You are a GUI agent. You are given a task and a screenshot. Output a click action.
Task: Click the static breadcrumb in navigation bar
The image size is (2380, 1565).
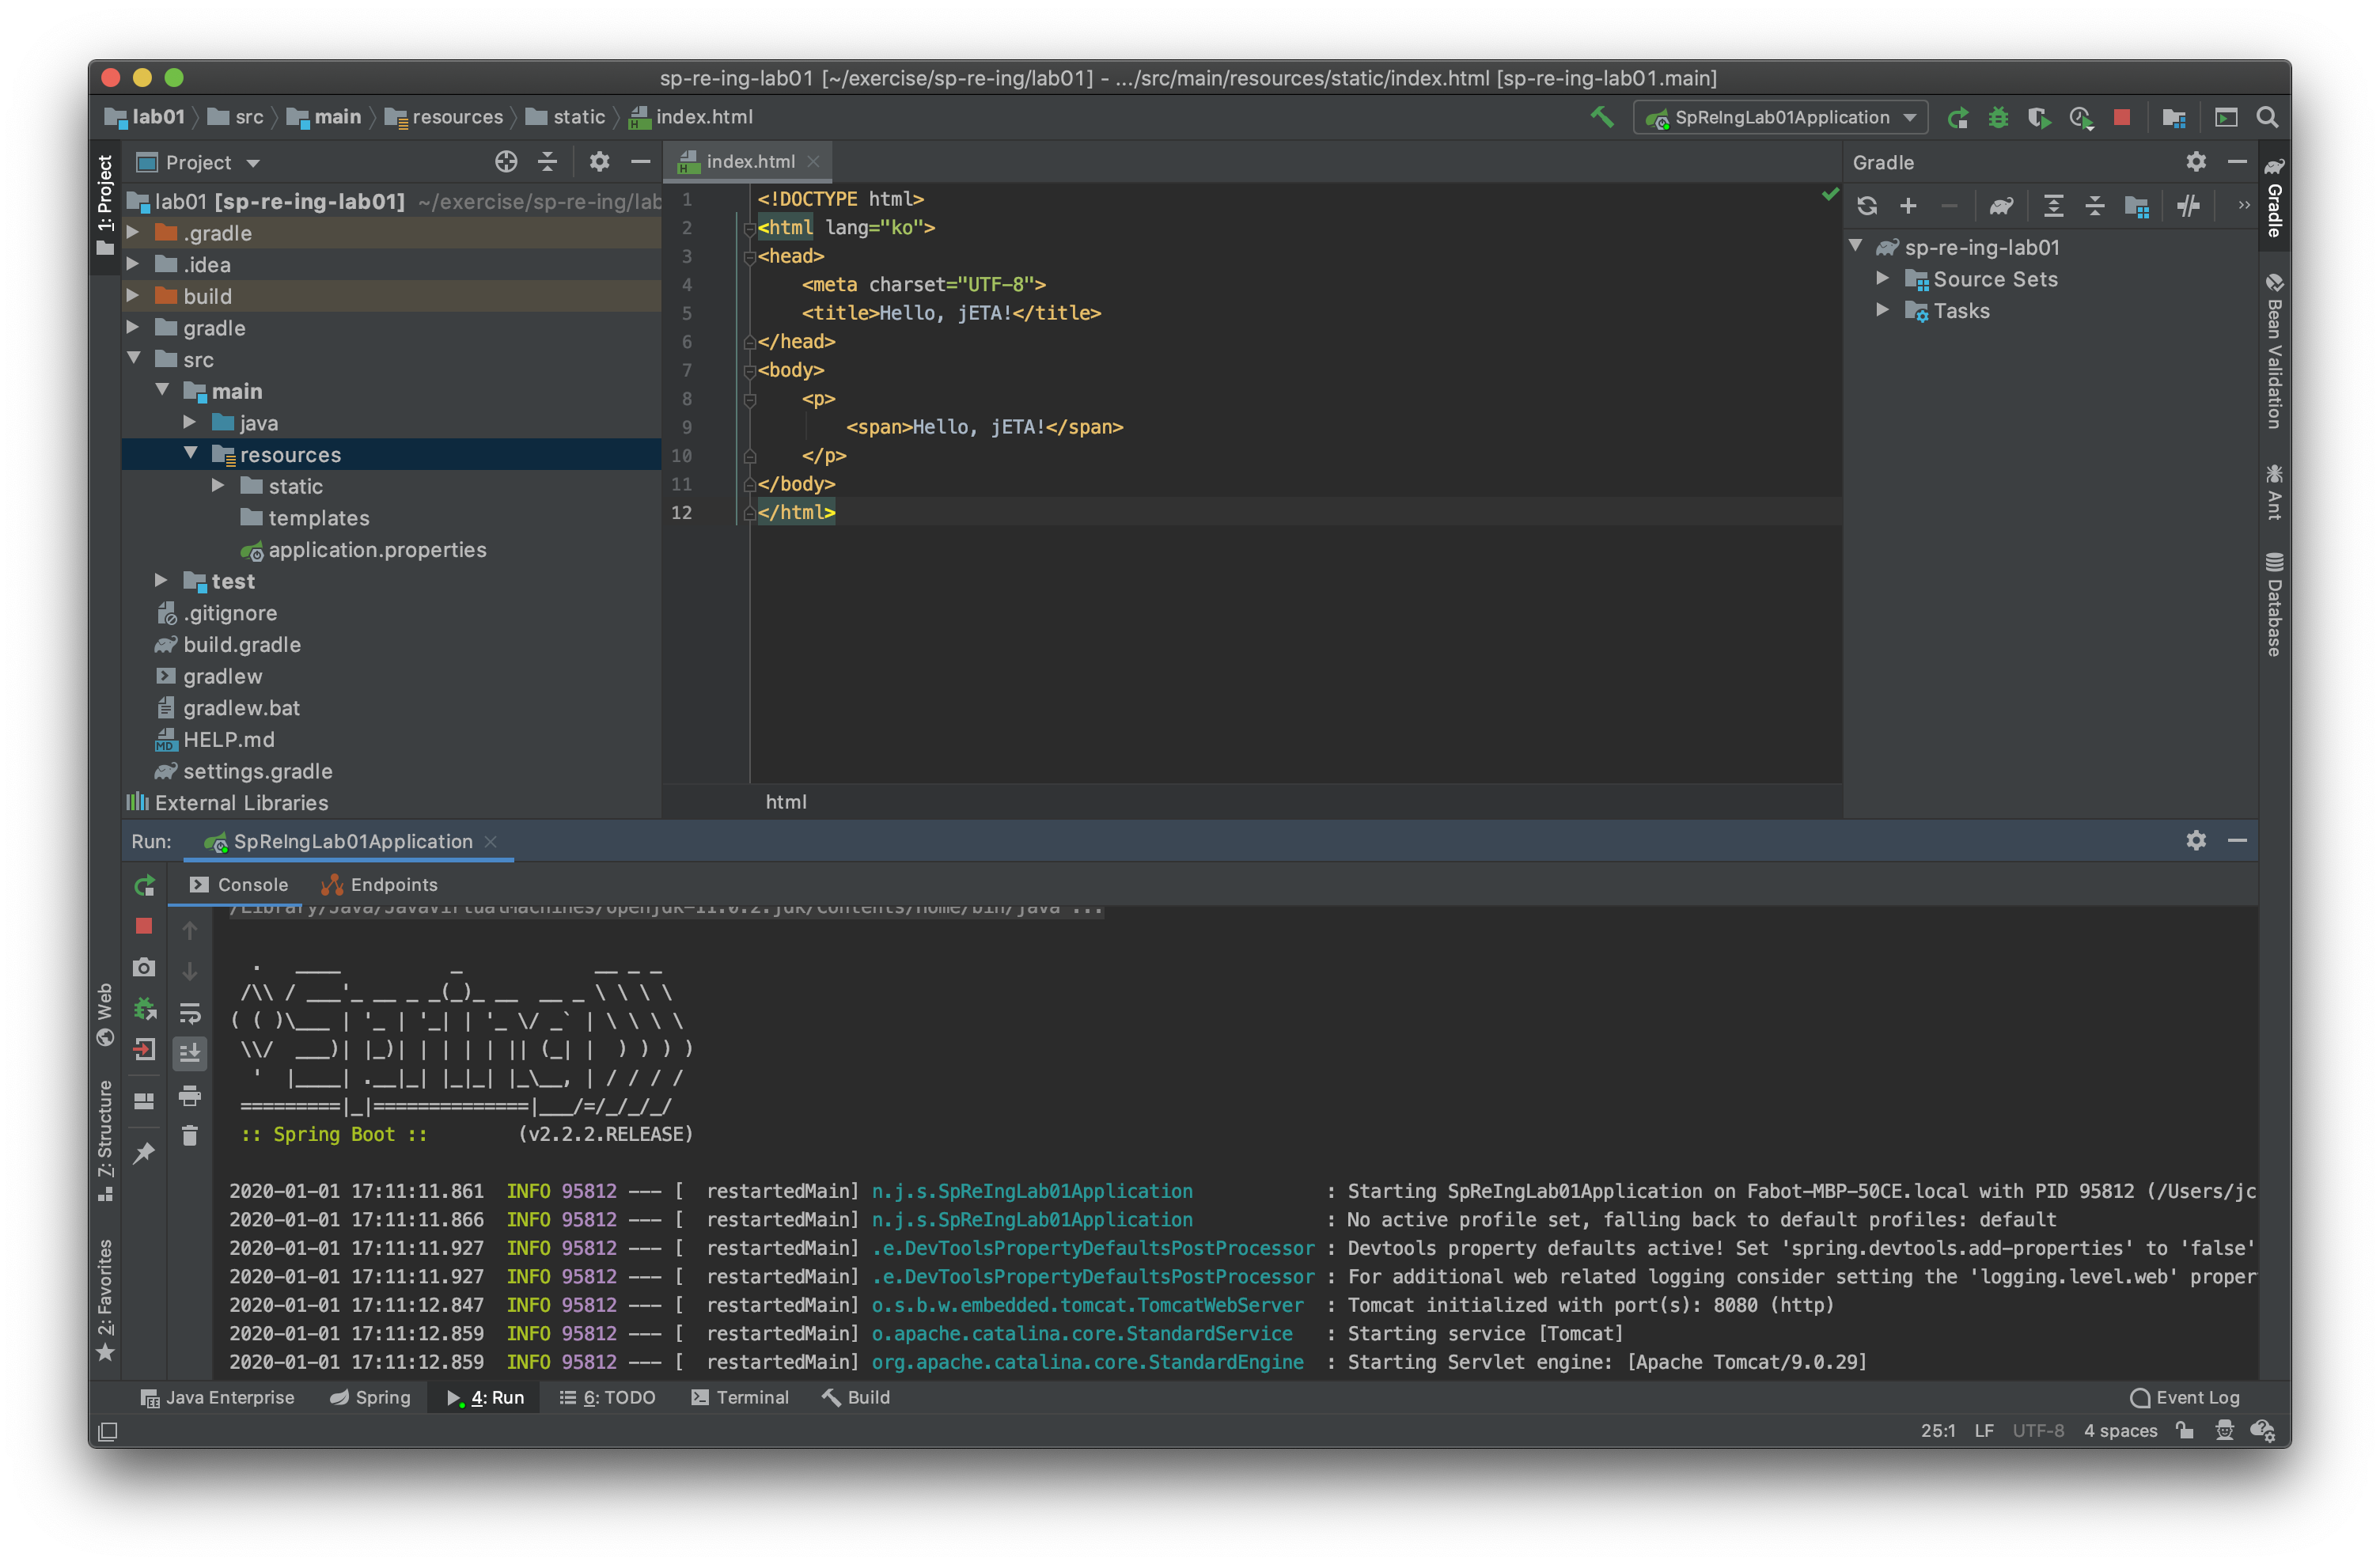[x=566, y=117]
